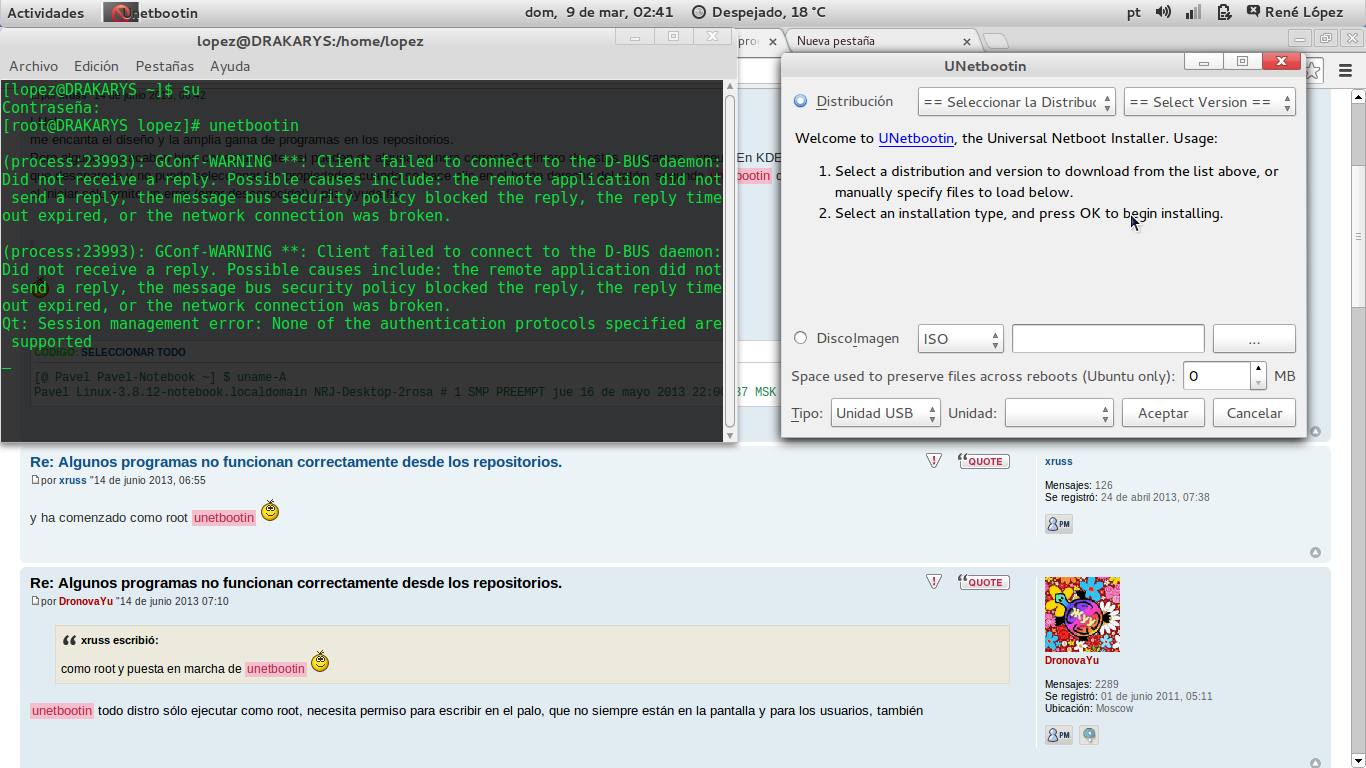Click the PM icon under DronovaYu
Screen dimensions: 1366x768
[1058, 735]
